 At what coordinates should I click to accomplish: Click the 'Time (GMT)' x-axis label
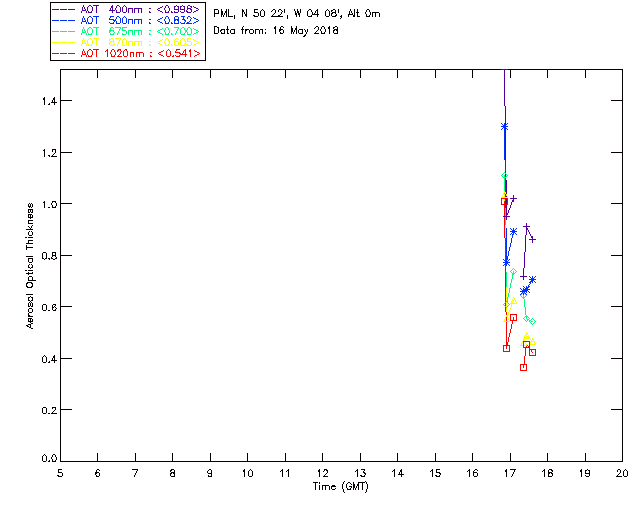pos(340,487)
